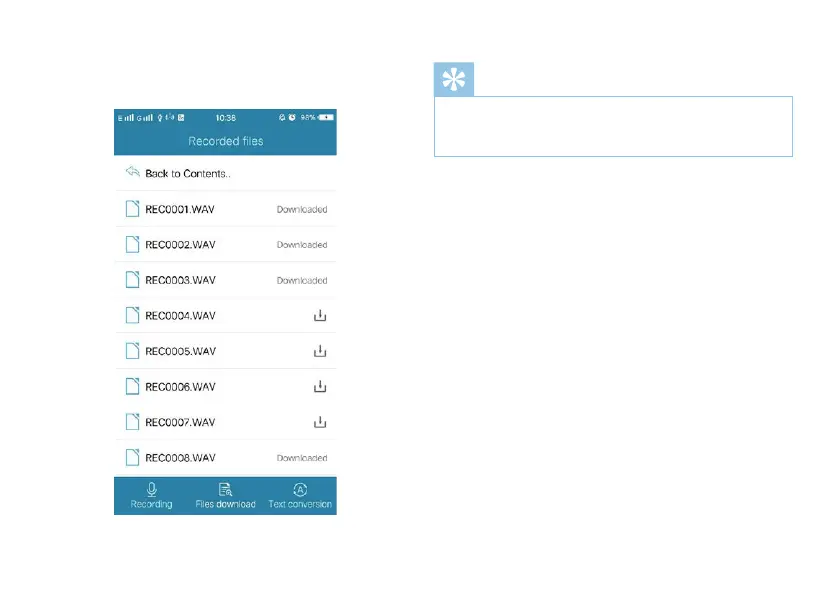Tap the 10:38 clock in the status bar
Image resolution: width=839 pixels, height=595 pixels.
click(x=225, y=118)
